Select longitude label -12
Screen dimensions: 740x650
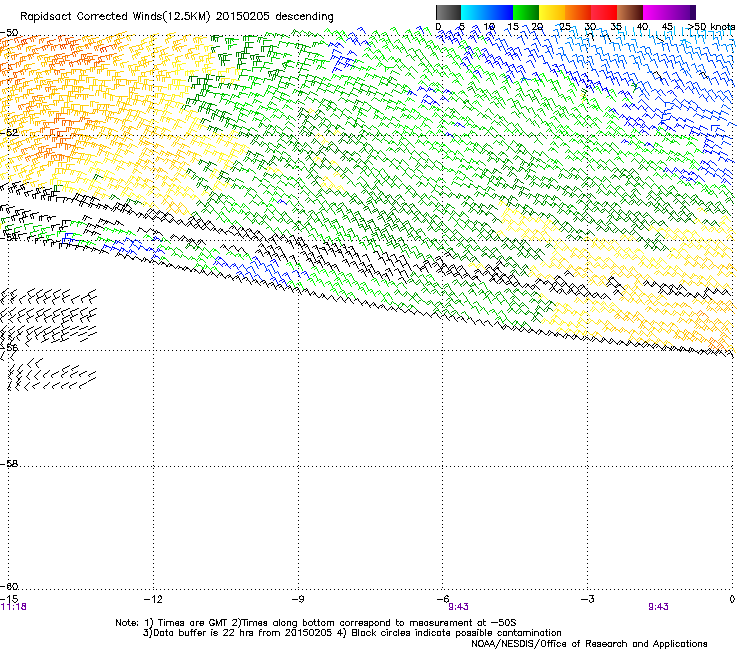click(153, 599)
